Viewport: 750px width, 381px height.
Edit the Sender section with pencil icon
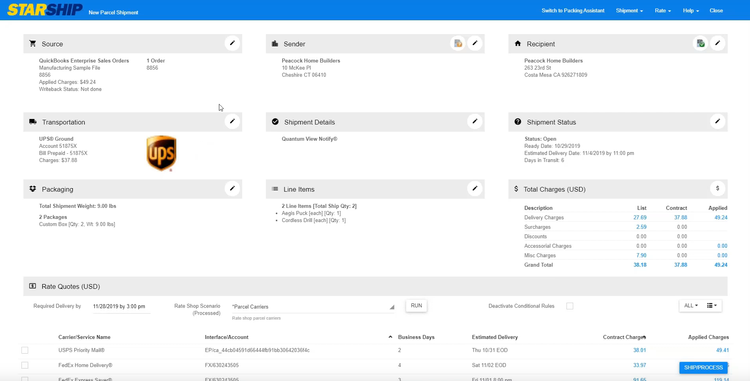[x=474, y=44]
